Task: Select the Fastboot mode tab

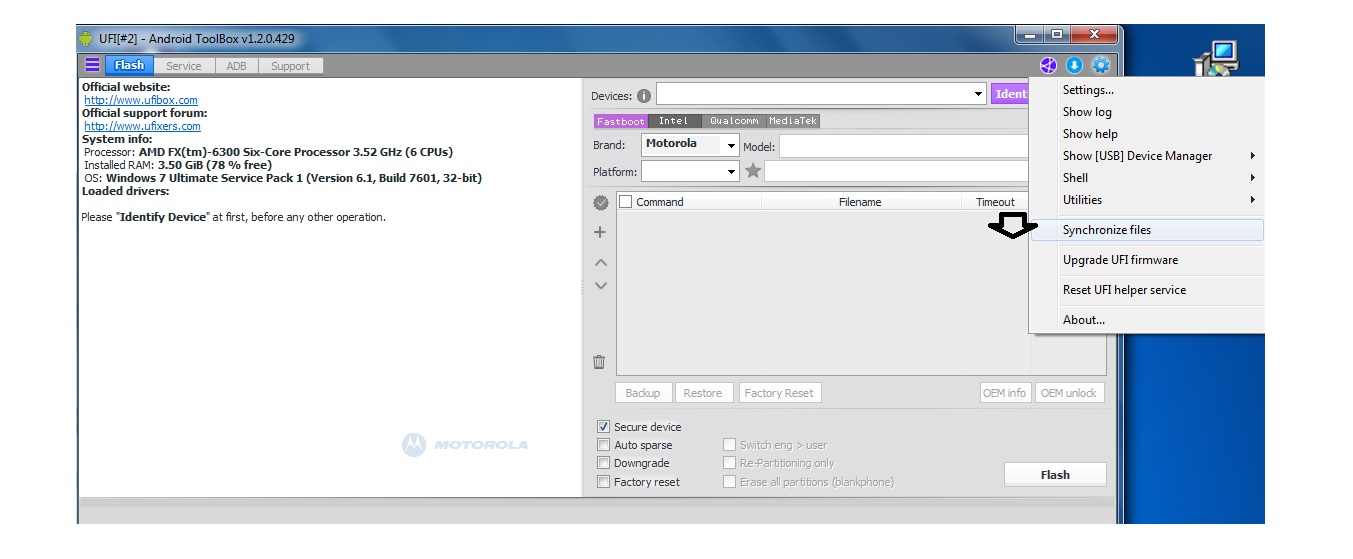Action: pos(621,121)
